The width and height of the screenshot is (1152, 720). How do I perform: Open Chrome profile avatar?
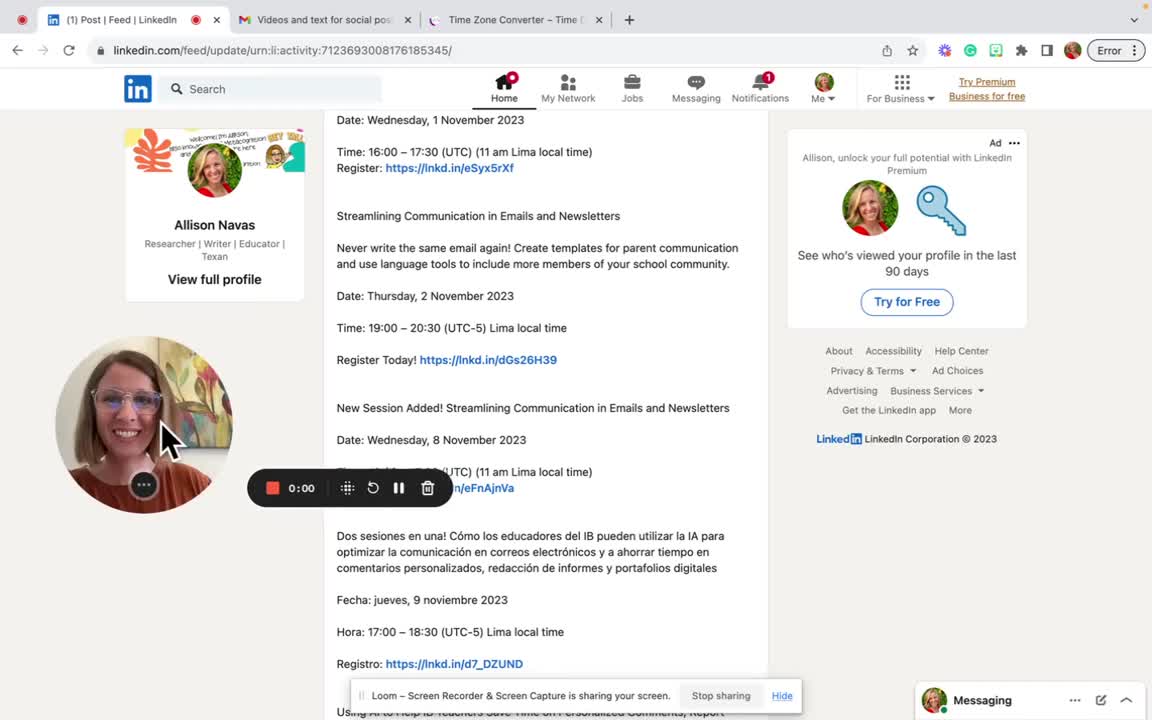1073,51
